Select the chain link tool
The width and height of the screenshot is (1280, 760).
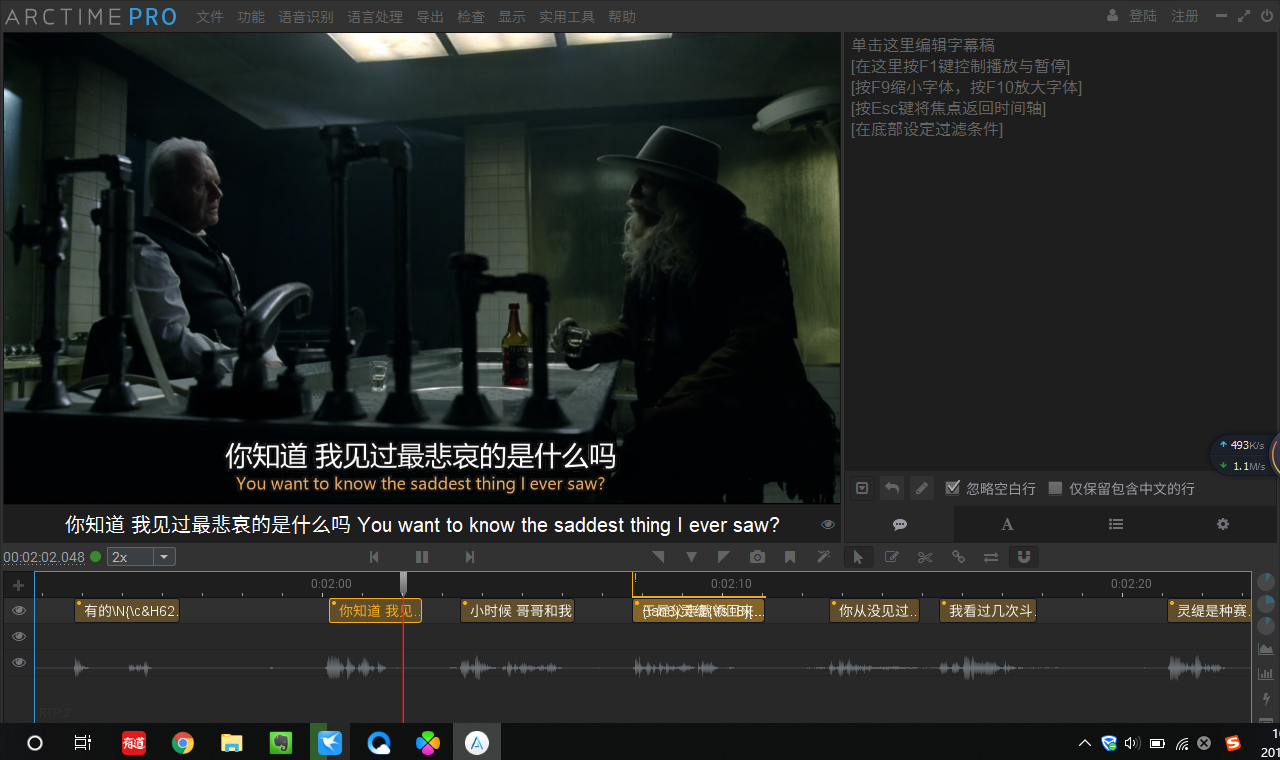pyautogui.click(x=958, y=557)
